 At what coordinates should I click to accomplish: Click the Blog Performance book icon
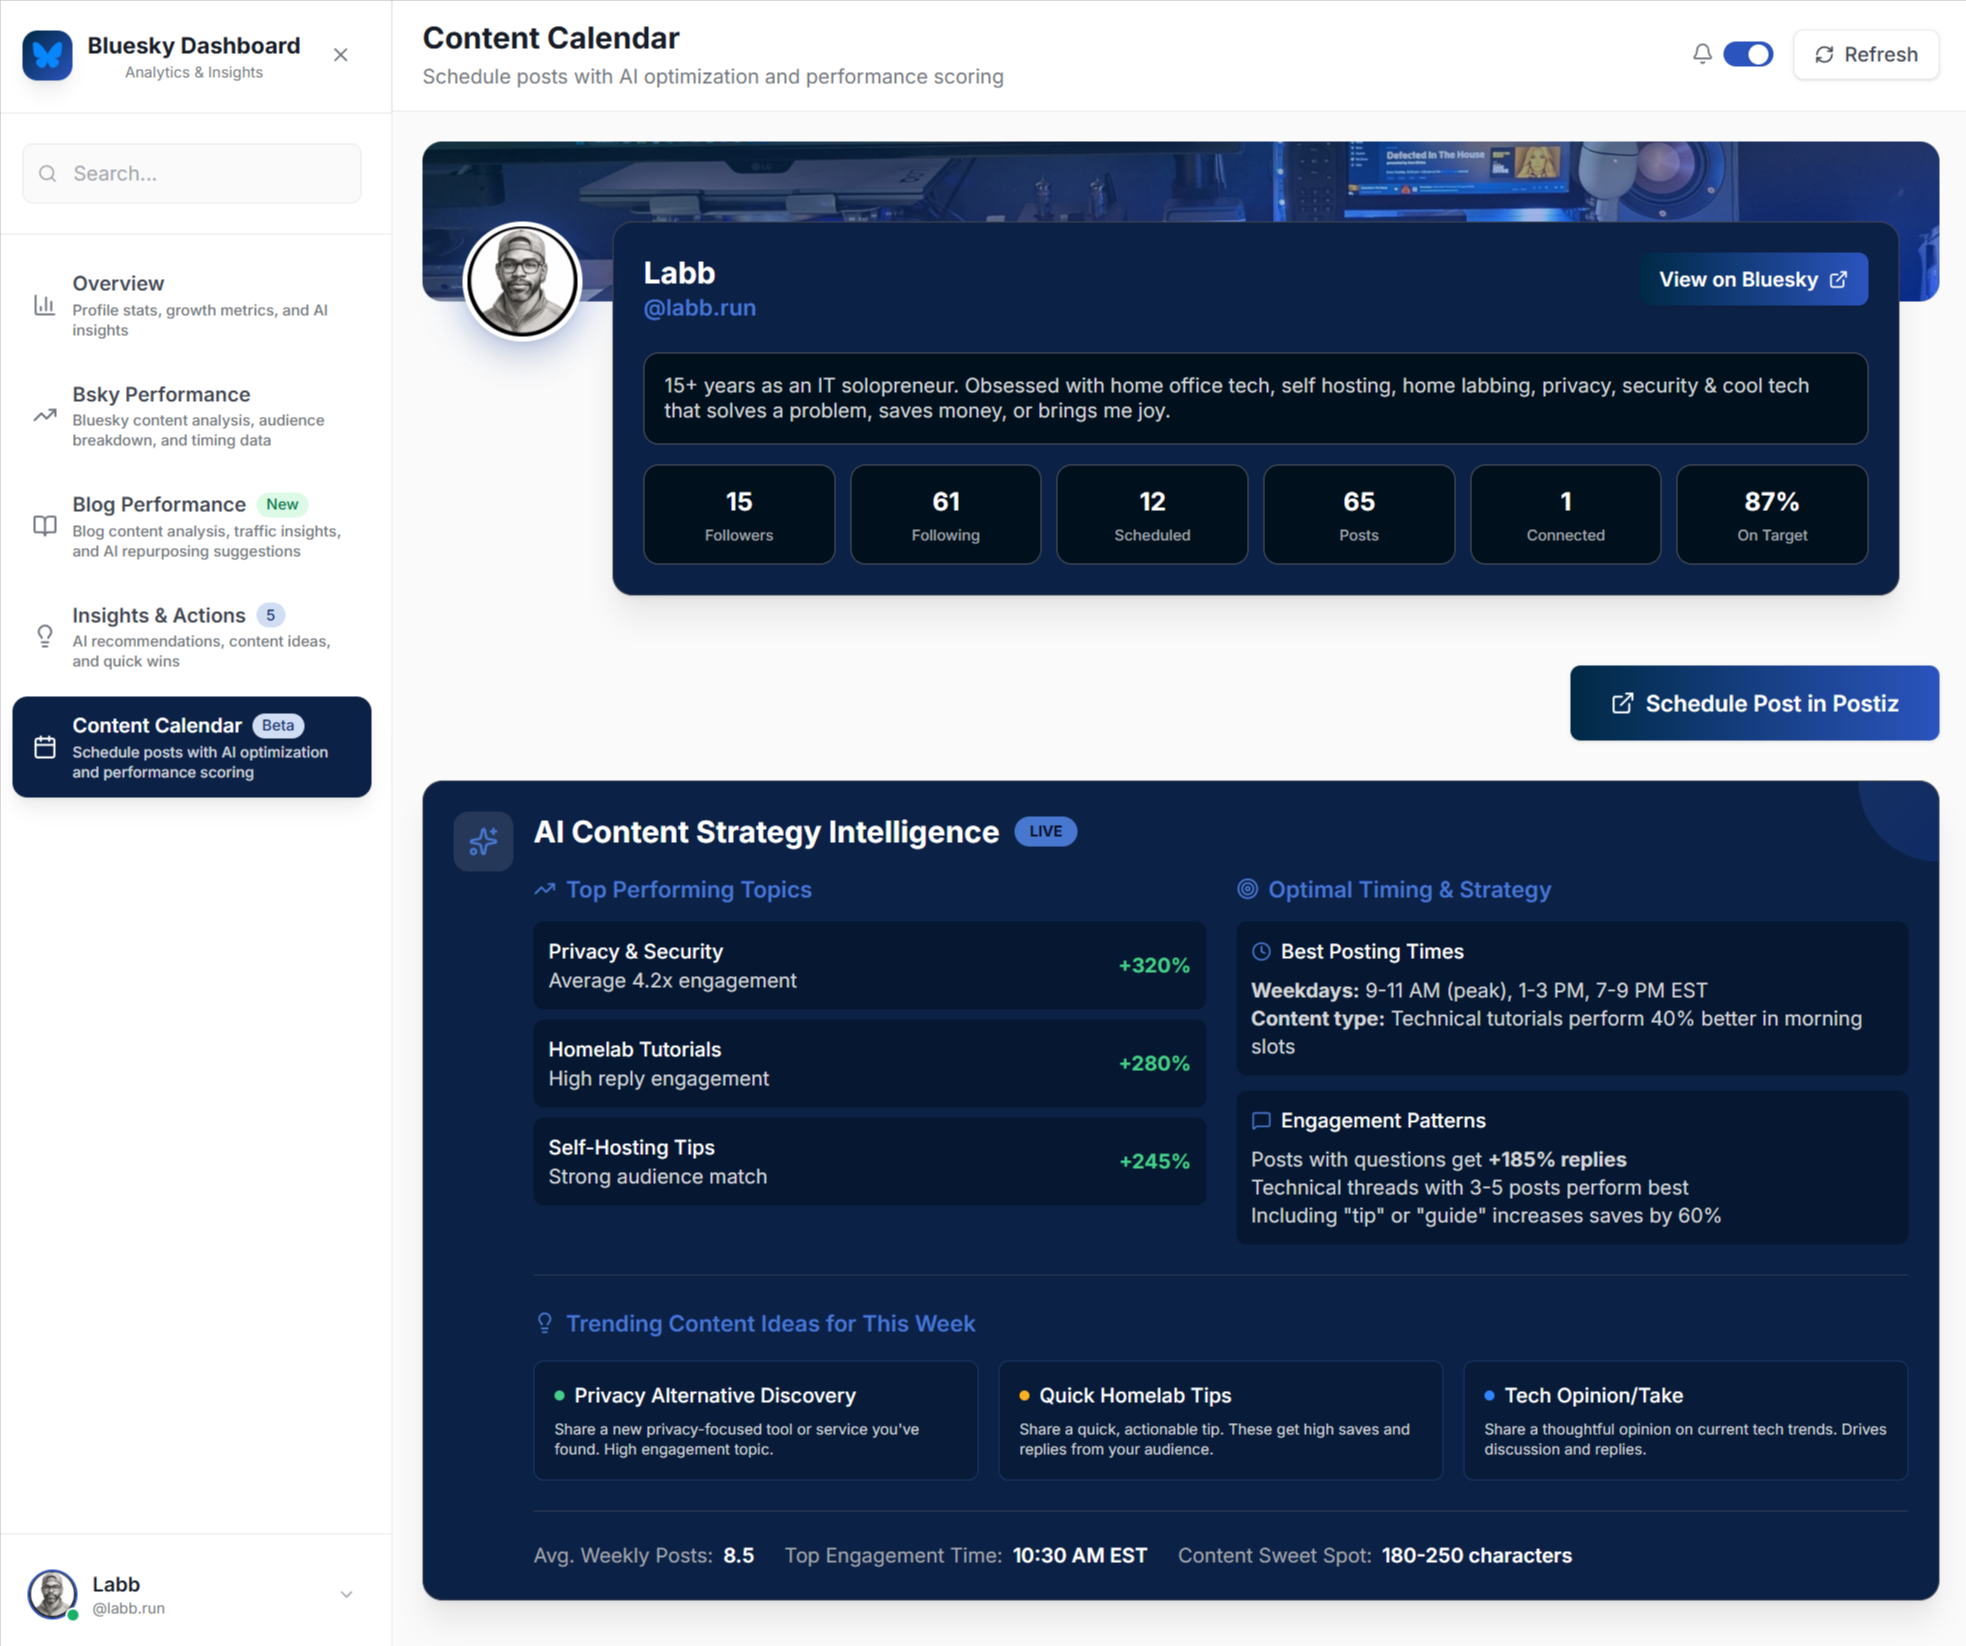pos(45,526)
